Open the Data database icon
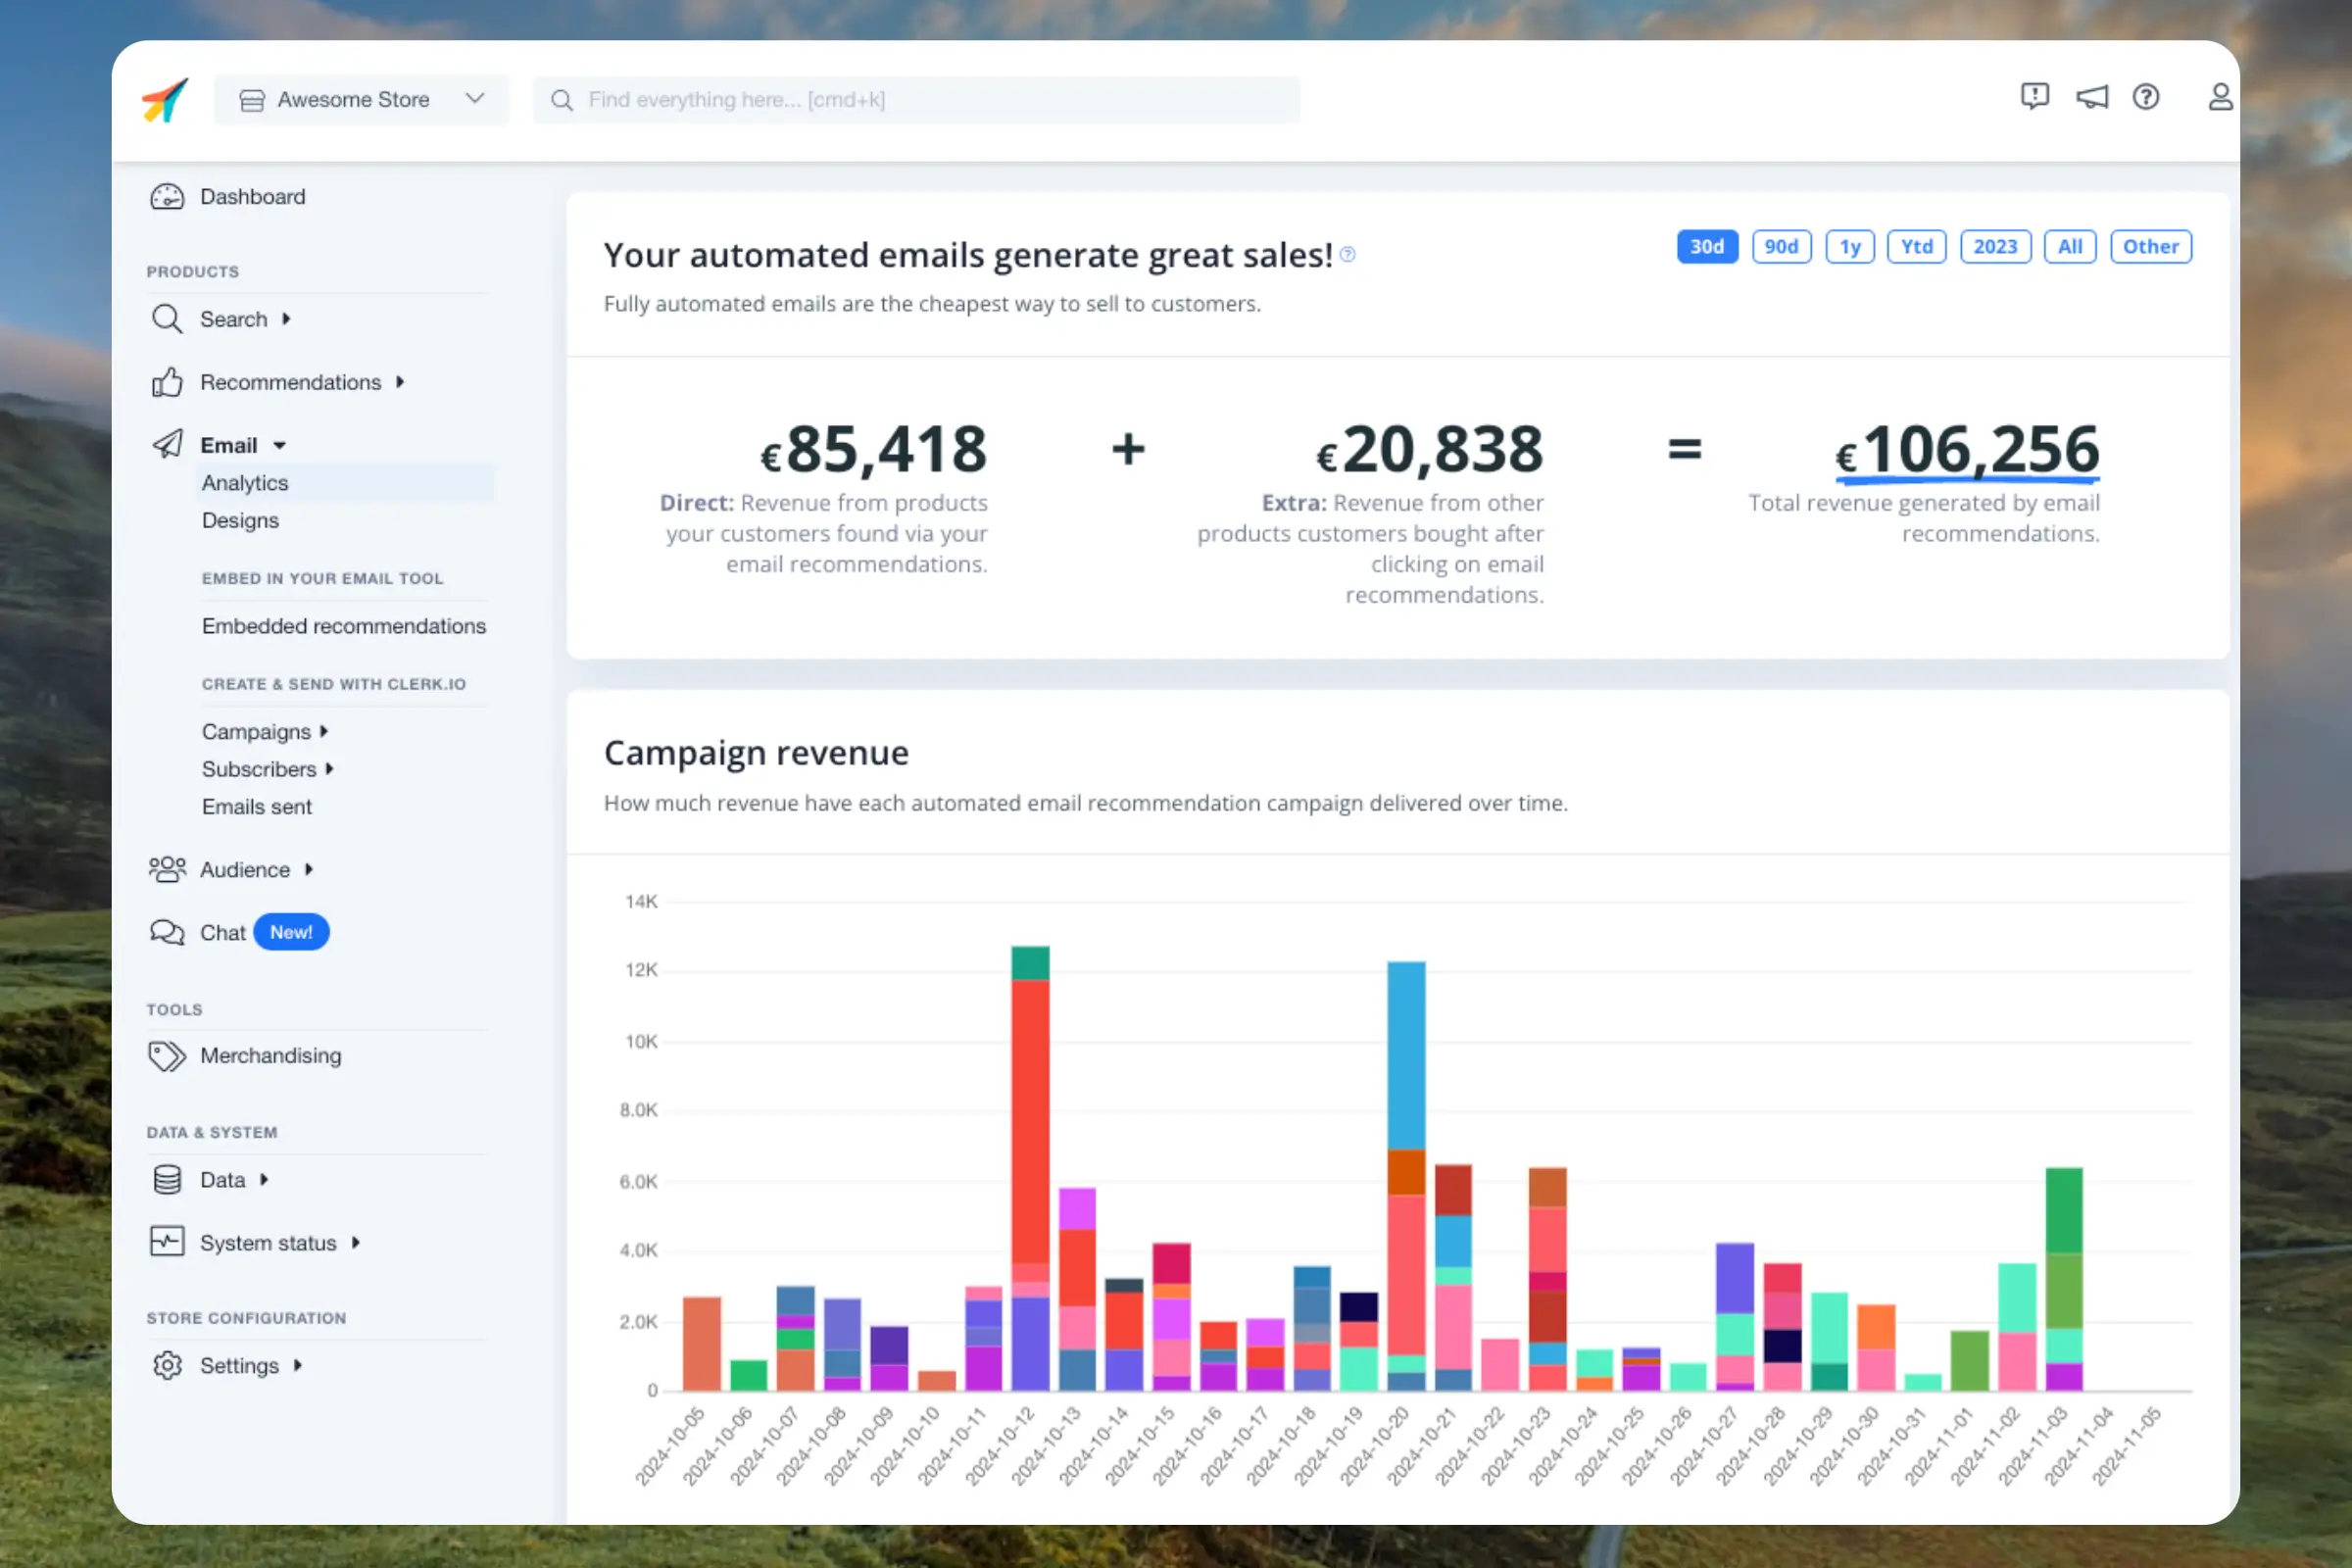Image resolution: width=2352 pixels, height=1568 pixels. pos(167,1180)
